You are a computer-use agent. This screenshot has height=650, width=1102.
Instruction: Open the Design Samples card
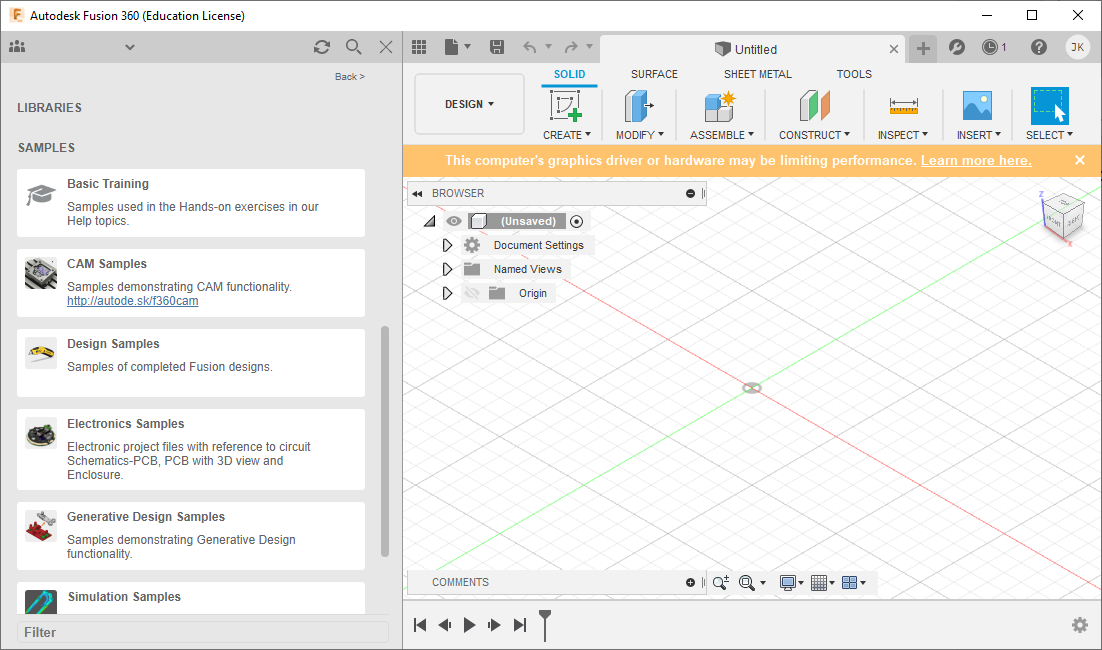(x=191, y=363)
